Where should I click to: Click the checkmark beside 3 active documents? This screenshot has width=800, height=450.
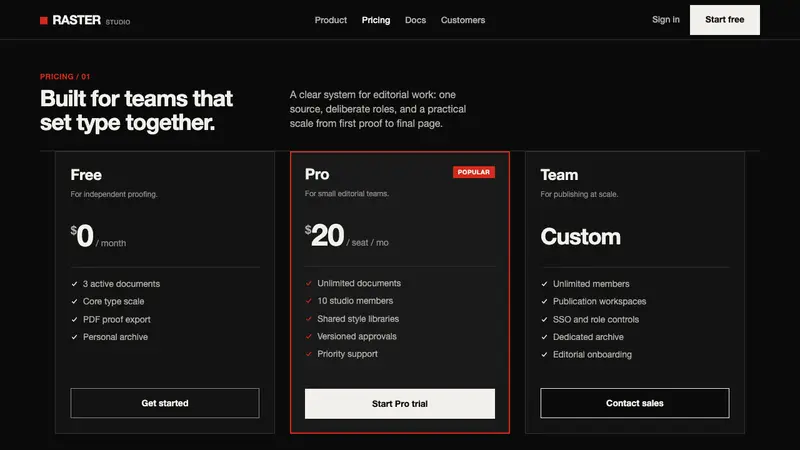tap(74, 284)
